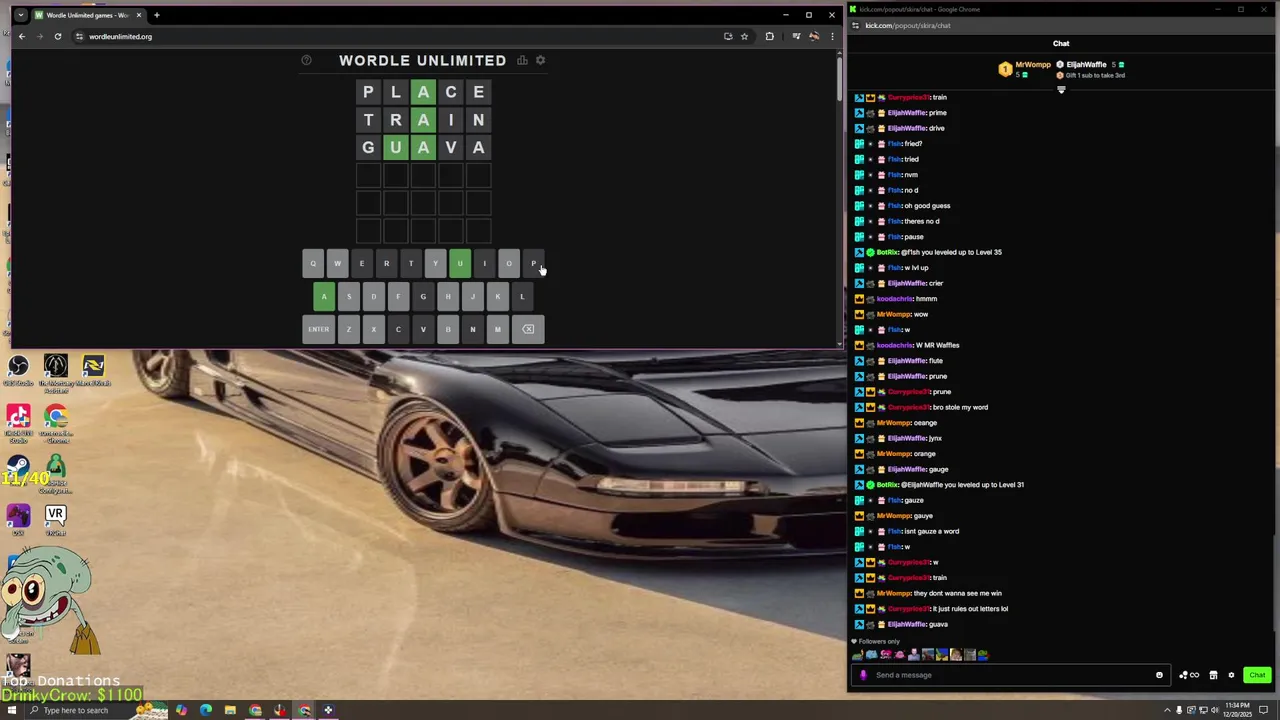Open the Wordle statistics bar chart icon
1280x720 pixels.
tap(522, 60)
